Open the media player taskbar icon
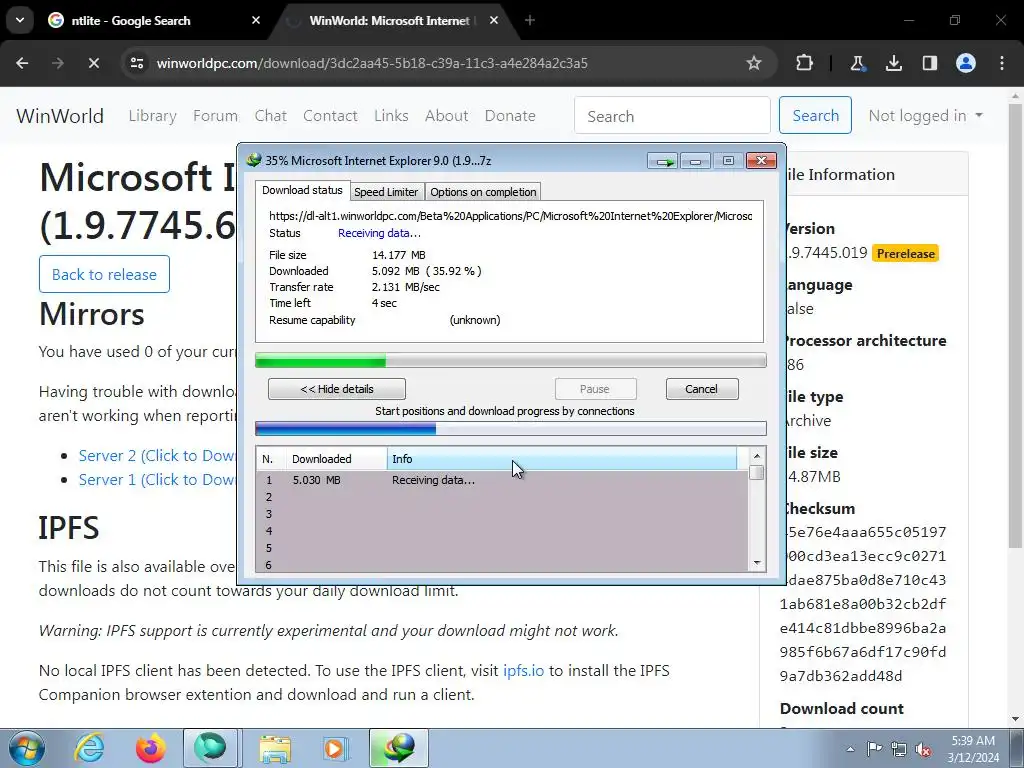This screenshot has width=1024, height=768. [336, 748]
